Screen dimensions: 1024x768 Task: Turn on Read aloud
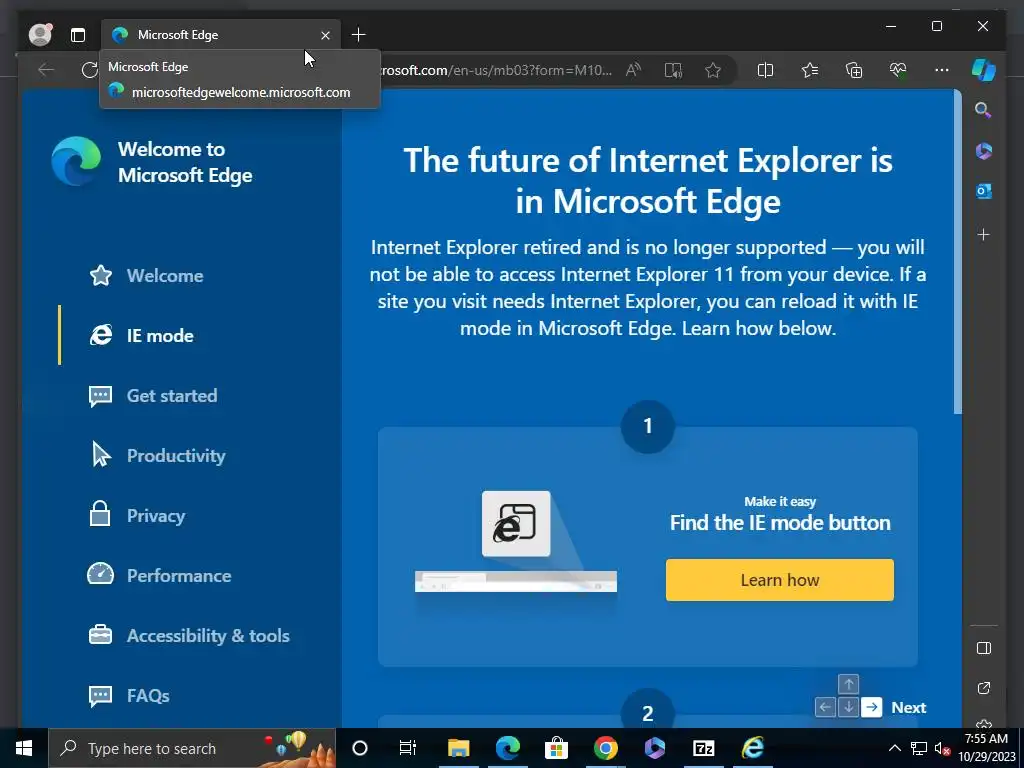[633, 70]
